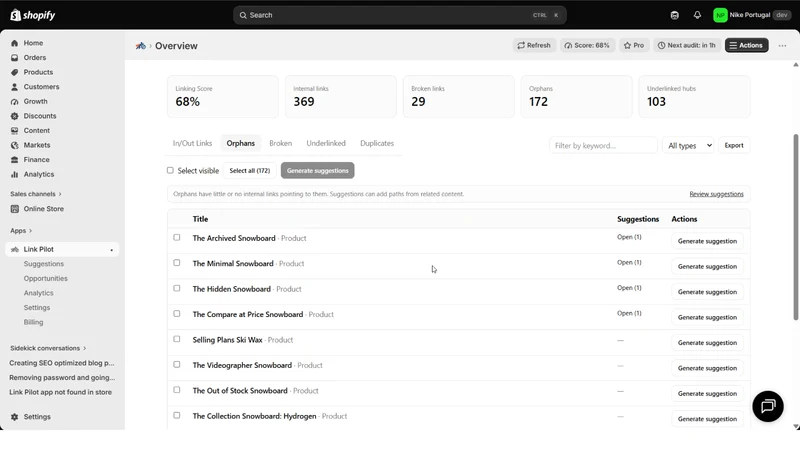This screenshot has height=450, width=800.
Task: Click Select all (172) button
Action: tap(249, 170)
